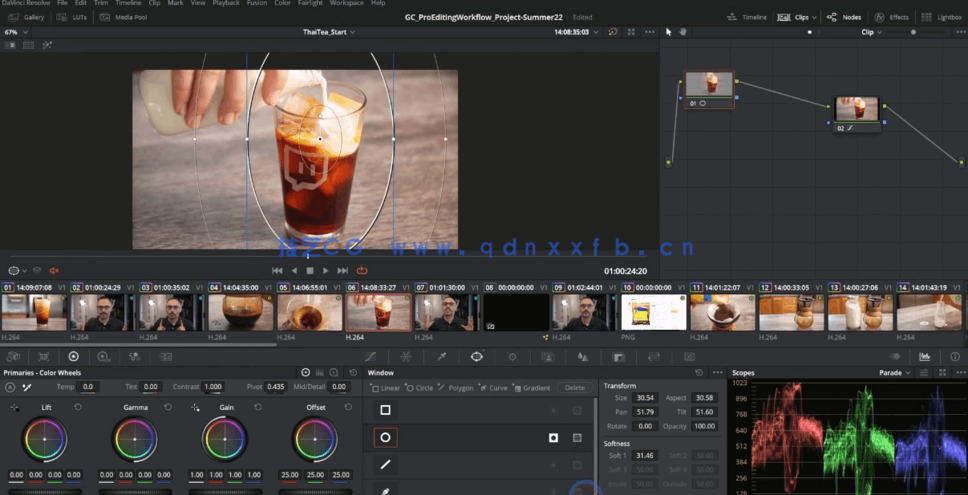
Task: Reset the Lift color wheel
Action: click(78, 407)
